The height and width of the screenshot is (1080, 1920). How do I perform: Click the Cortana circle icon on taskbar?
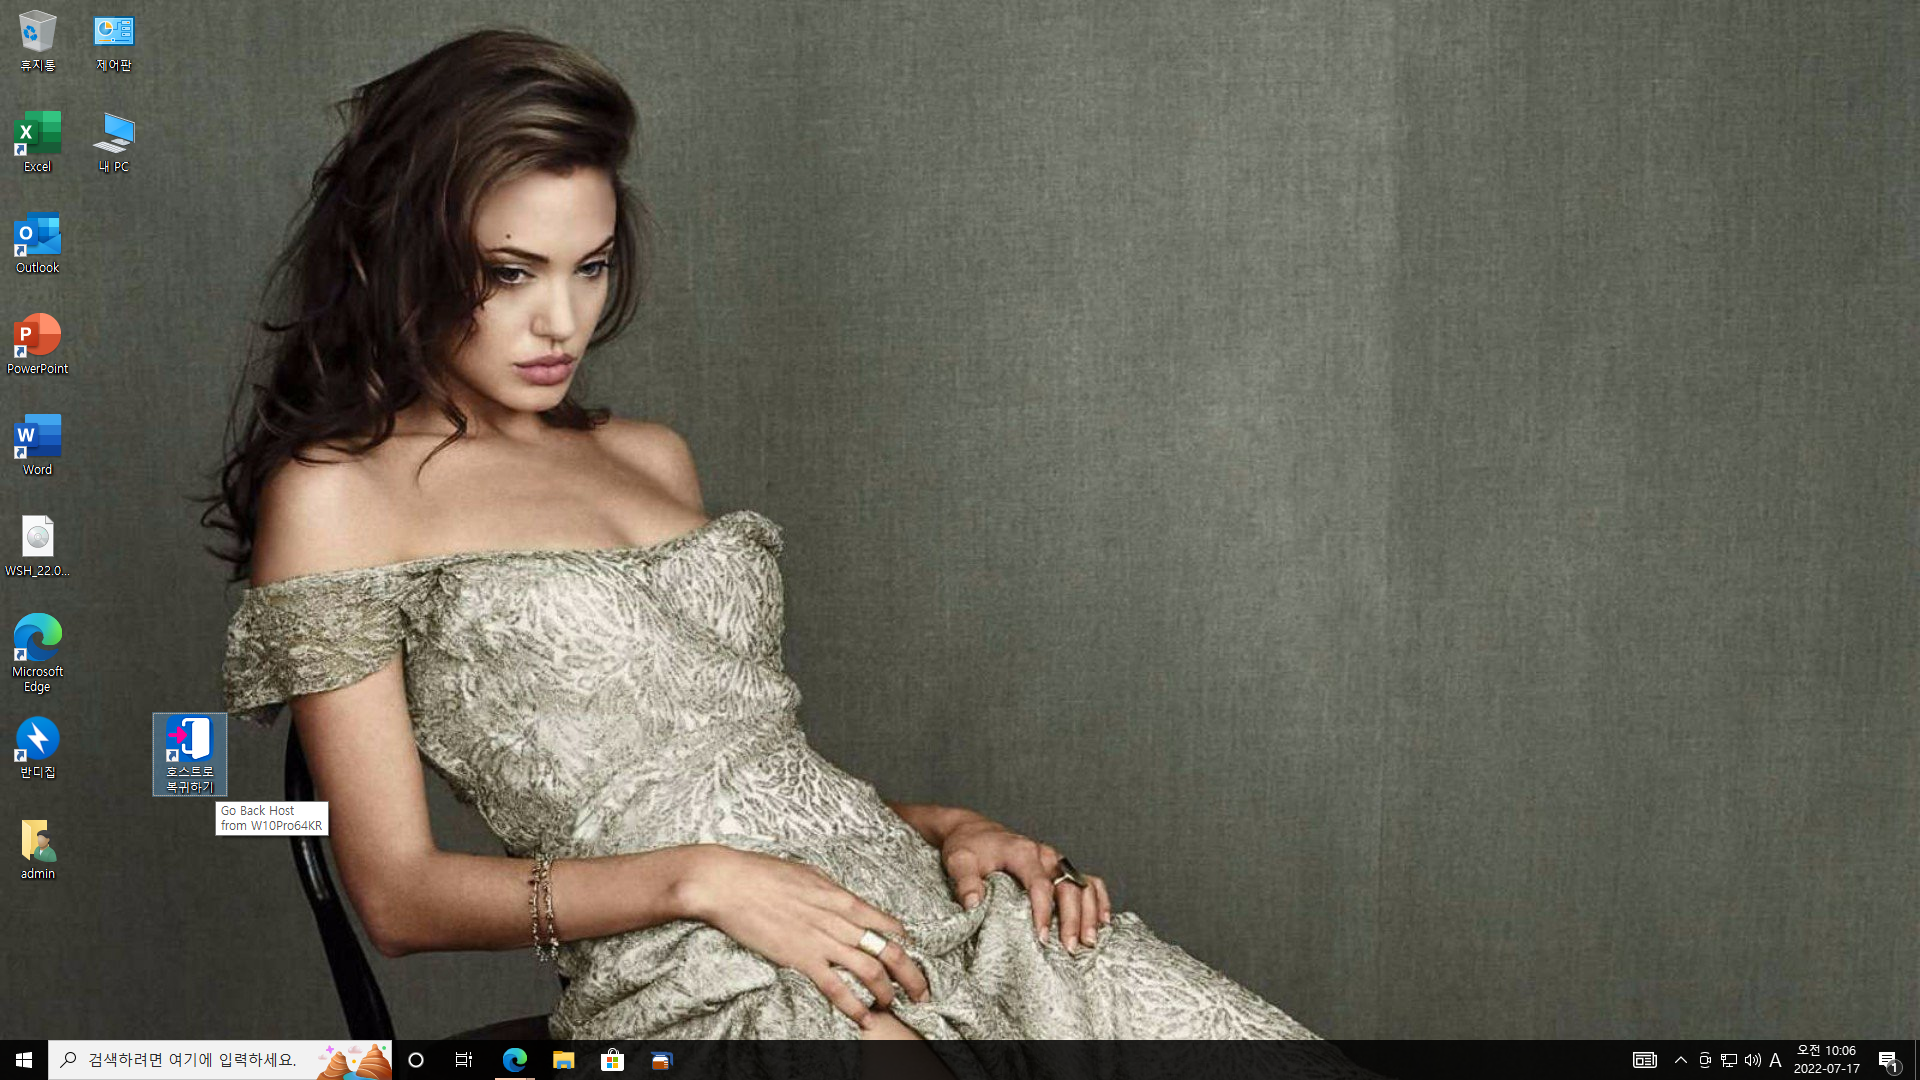point(416,1060)
